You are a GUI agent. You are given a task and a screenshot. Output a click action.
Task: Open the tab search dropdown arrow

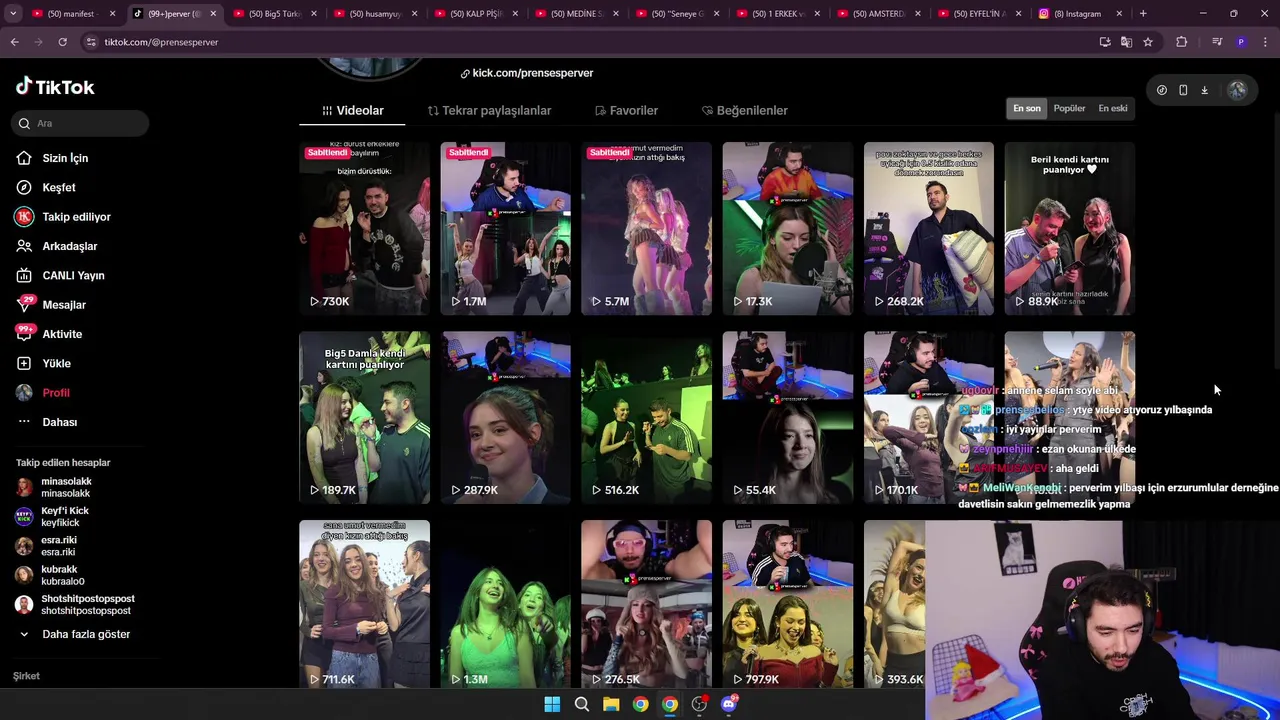tap(12, 14)
